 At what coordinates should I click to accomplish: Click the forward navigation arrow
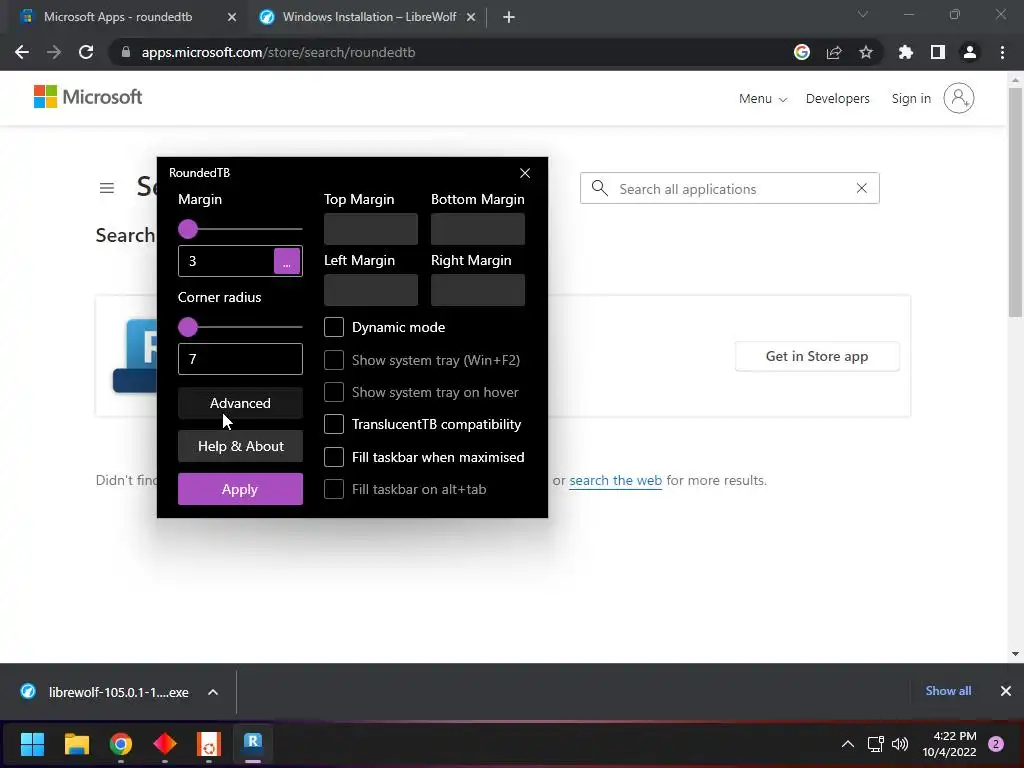[x=54, y=52]
